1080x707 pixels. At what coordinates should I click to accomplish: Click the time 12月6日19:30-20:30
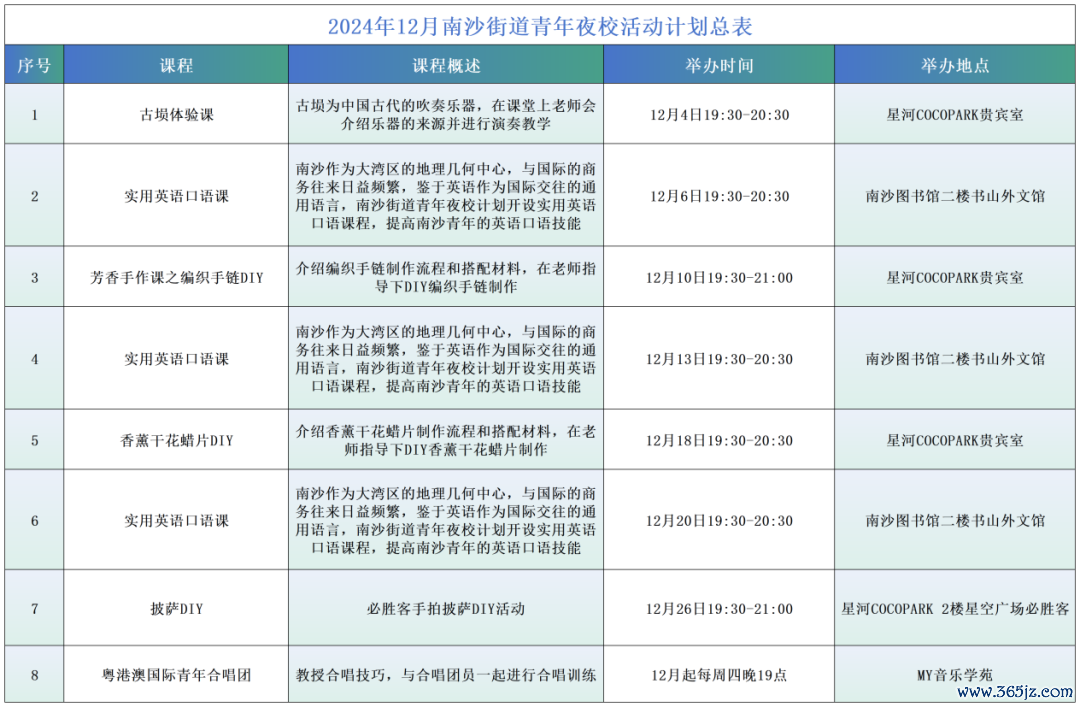coord(719,196)
